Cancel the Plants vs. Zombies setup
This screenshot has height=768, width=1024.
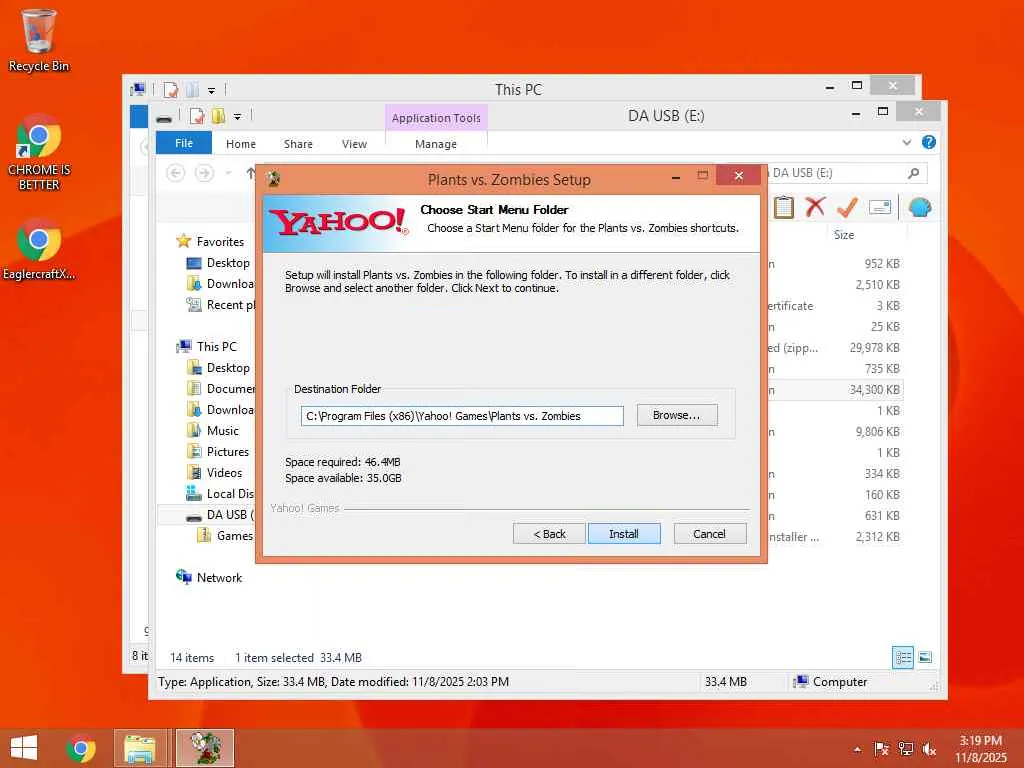tap(709, 534)
